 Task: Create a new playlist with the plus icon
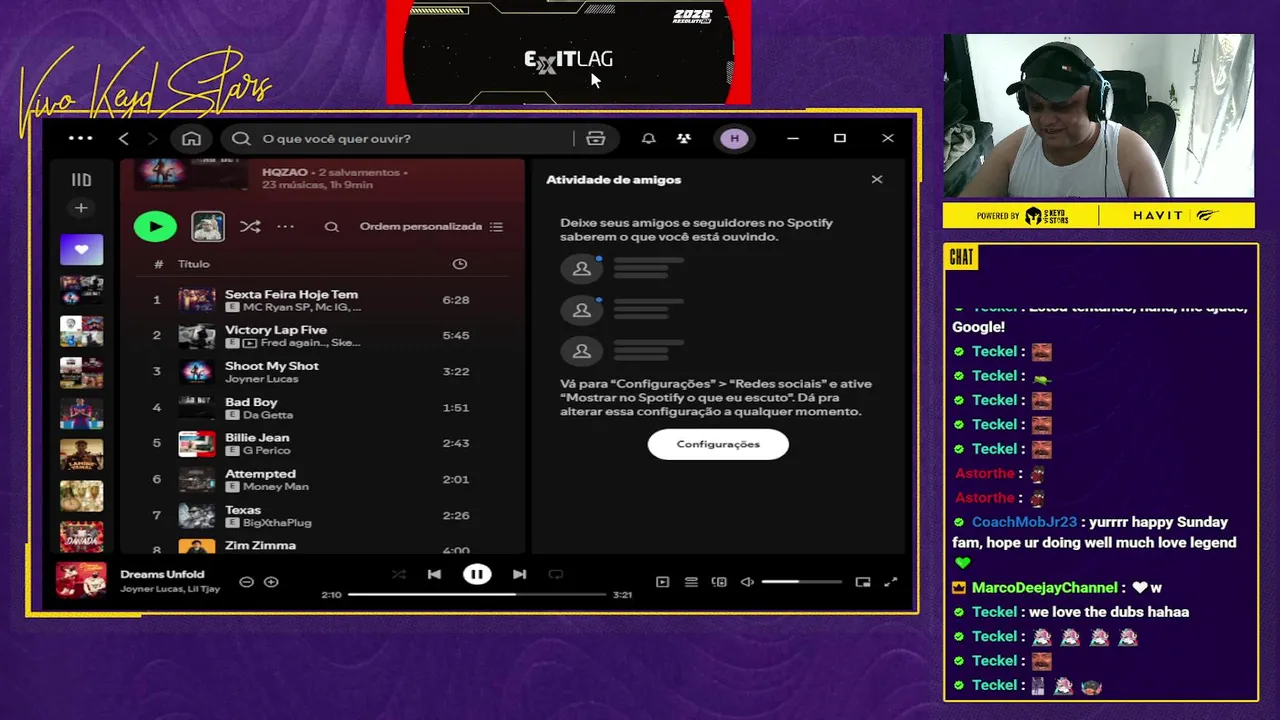pyautogui.click(x=81, y=208)
